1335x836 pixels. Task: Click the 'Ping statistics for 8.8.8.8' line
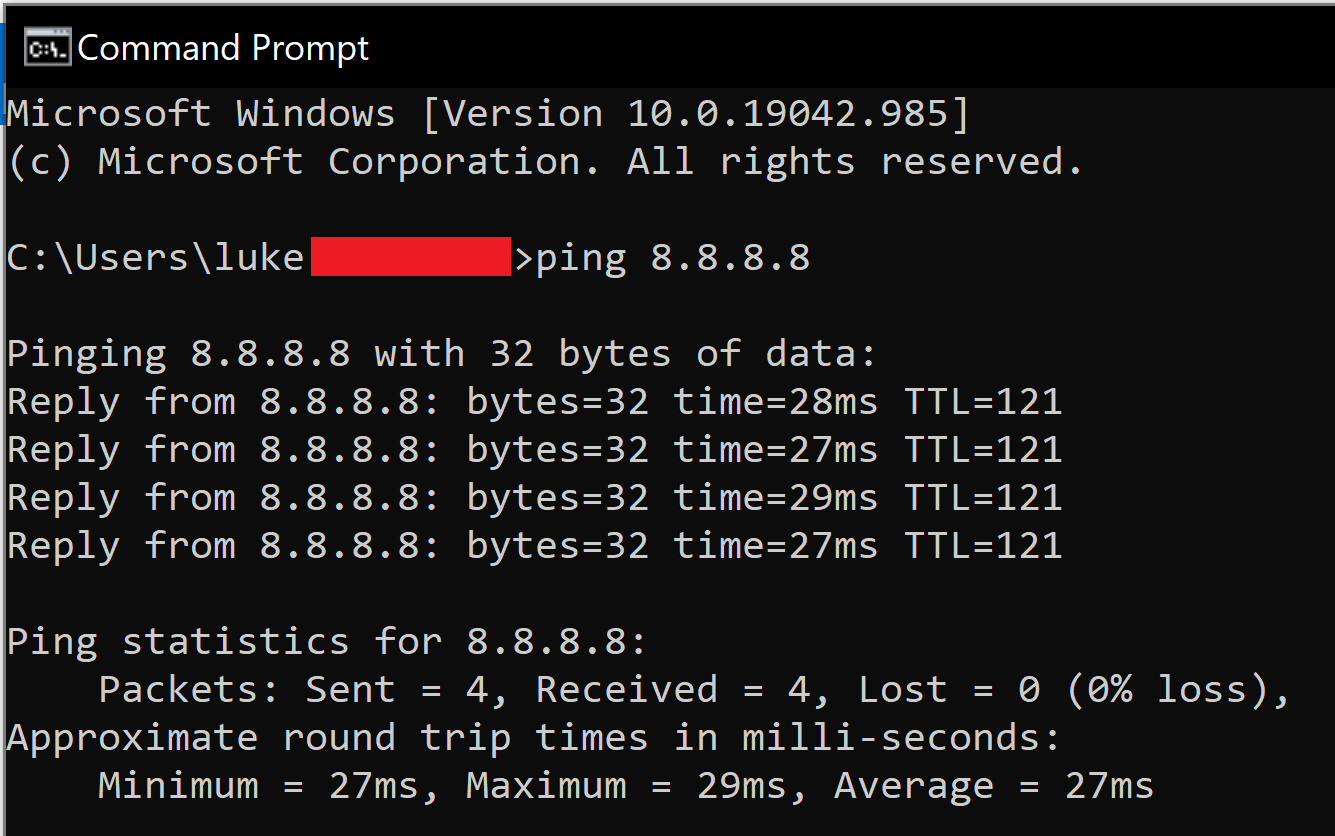click(327, 642)
